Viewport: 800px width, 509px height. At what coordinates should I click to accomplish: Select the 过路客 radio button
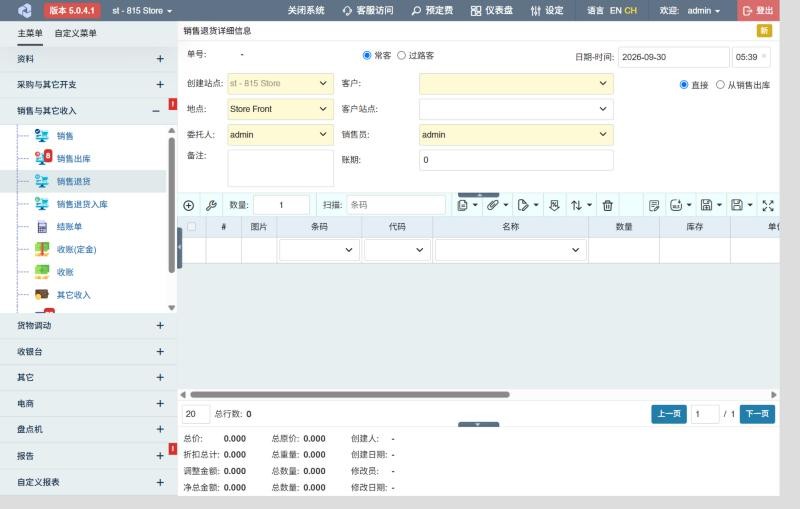pyautogui.click(x=402, y=55)
